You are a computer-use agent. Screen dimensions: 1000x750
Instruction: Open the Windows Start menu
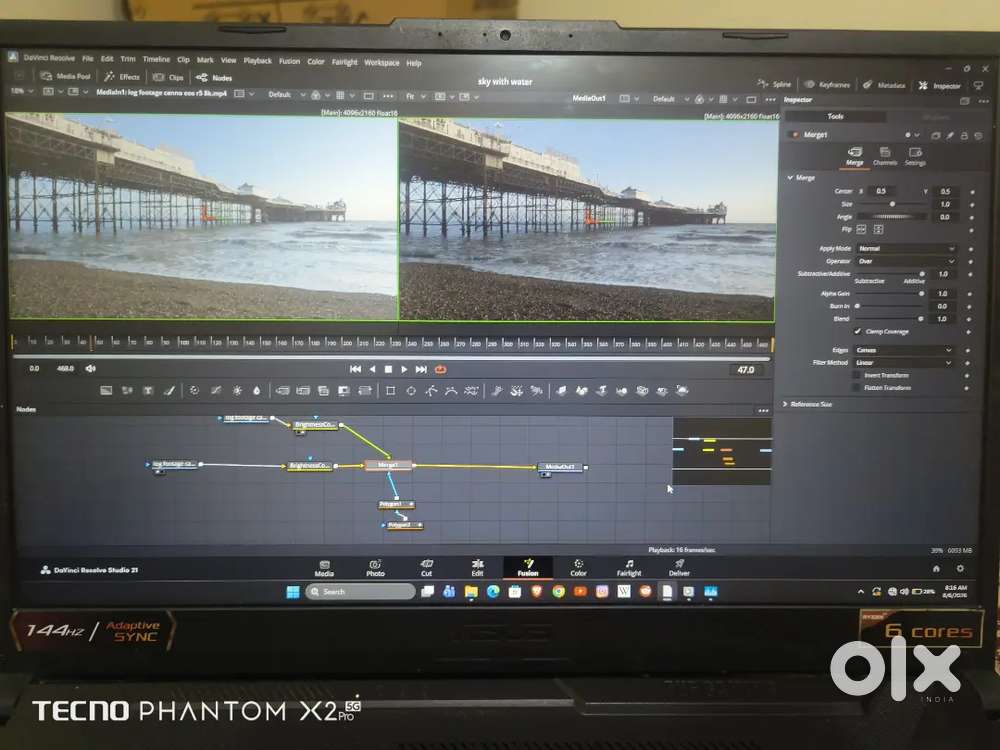click(x=293, y=592)
